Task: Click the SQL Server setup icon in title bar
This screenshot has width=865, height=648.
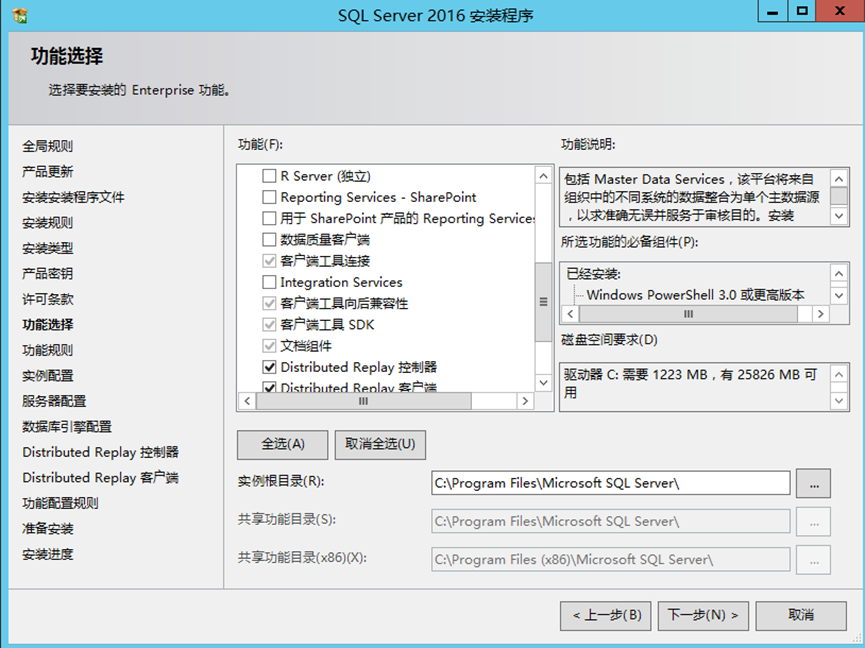Action: pyautogui.click(x=20, y=15)
